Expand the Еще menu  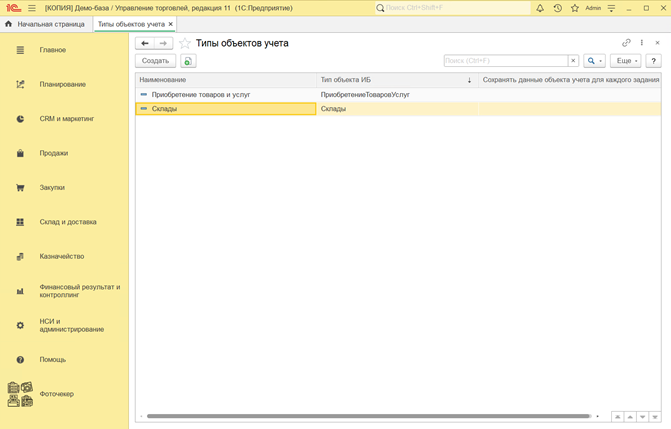click(626, 61)
